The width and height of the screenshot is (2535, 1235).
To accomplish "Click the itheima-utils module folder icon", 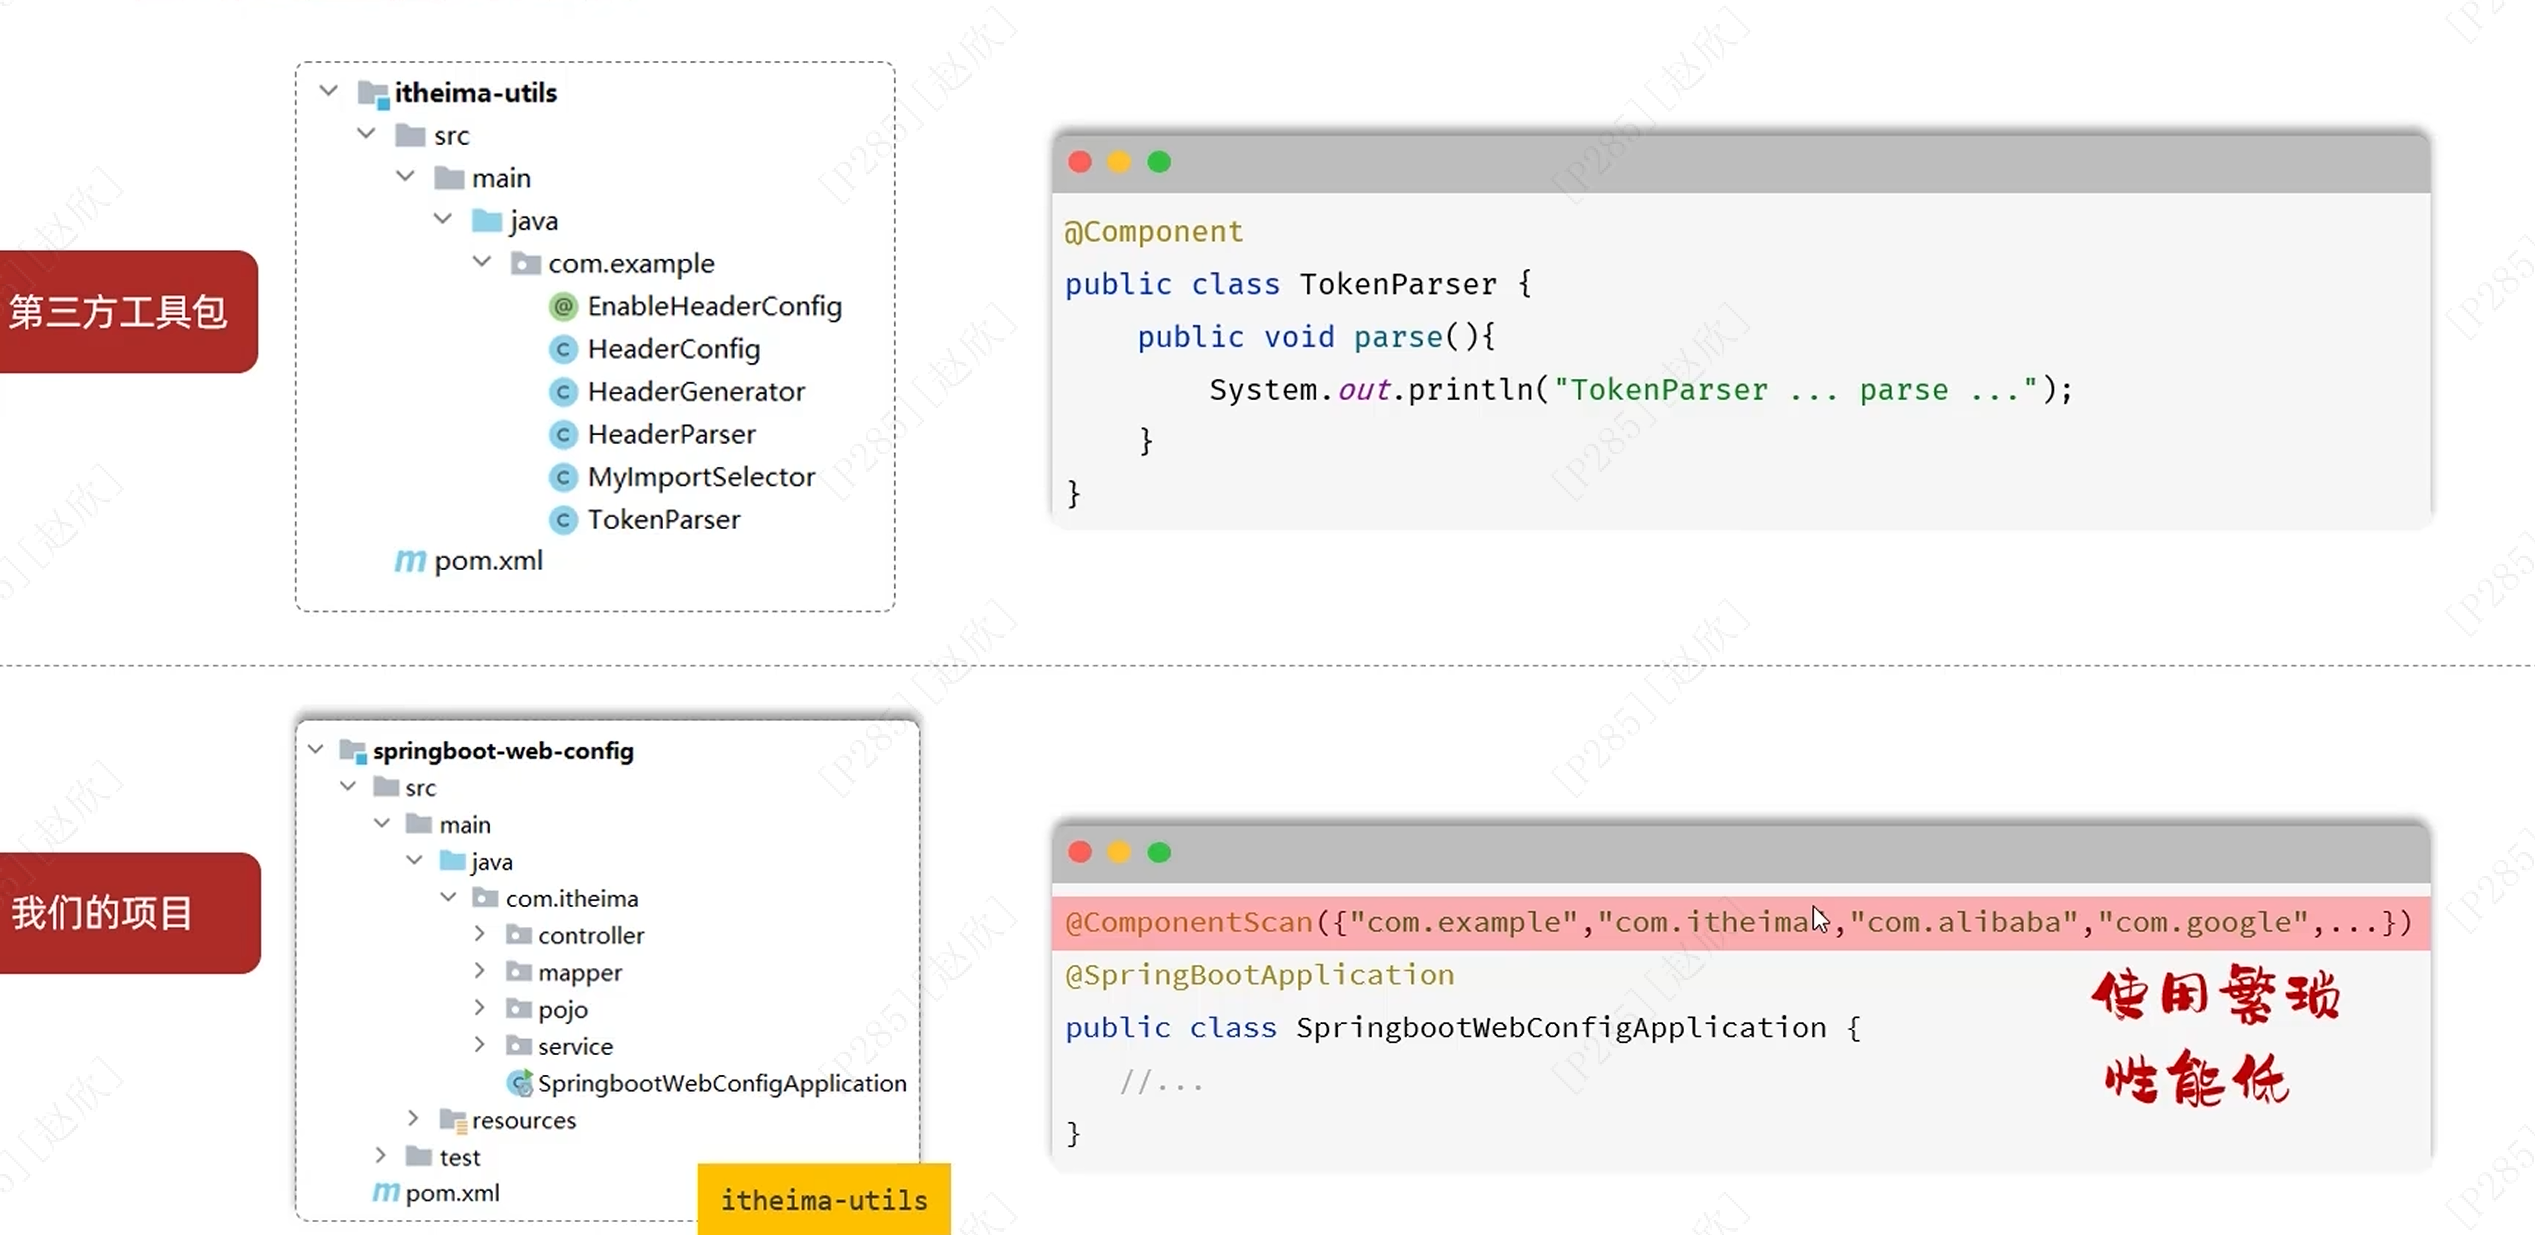I will (373, 94).
